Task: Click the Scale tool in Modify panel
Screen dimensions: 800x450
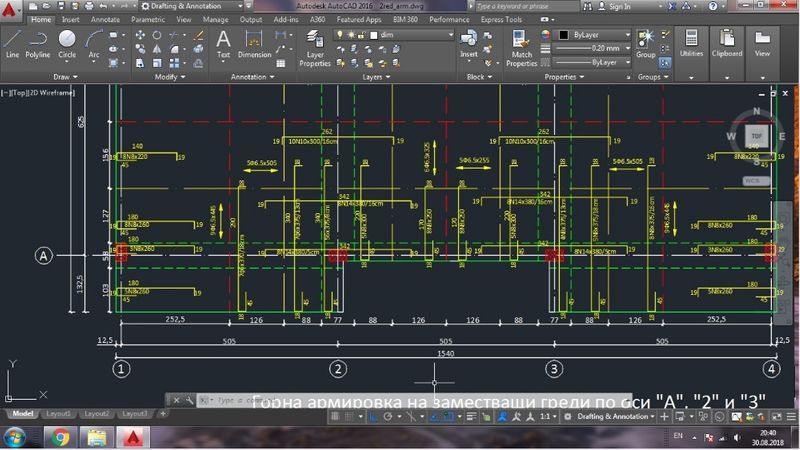Action: [x=157, y=63]
